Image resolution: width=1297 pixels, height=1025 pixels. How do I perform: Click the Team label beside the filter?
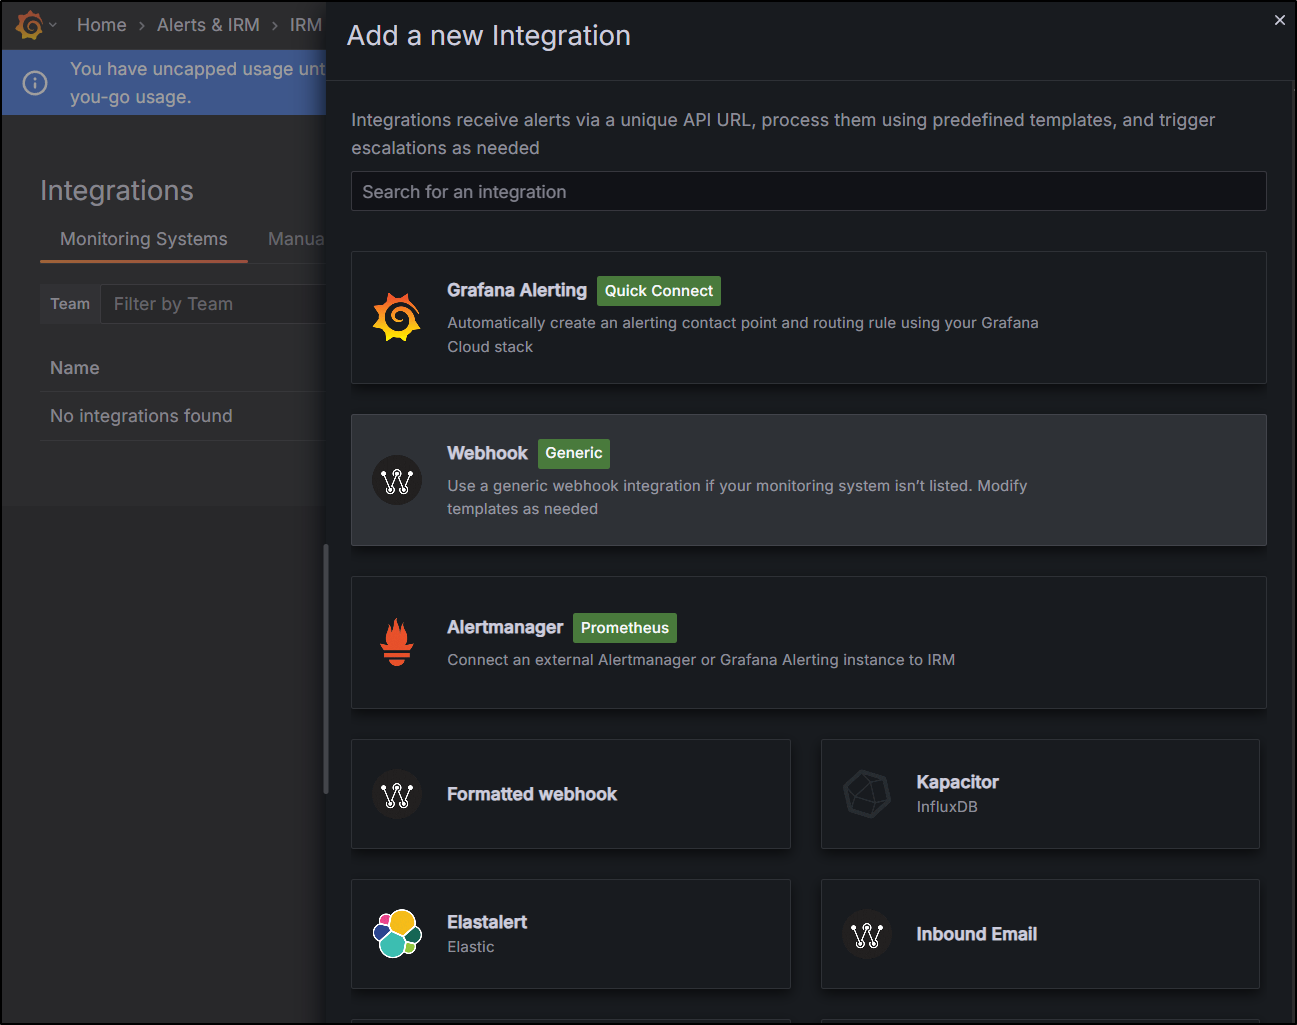[70, 304]
